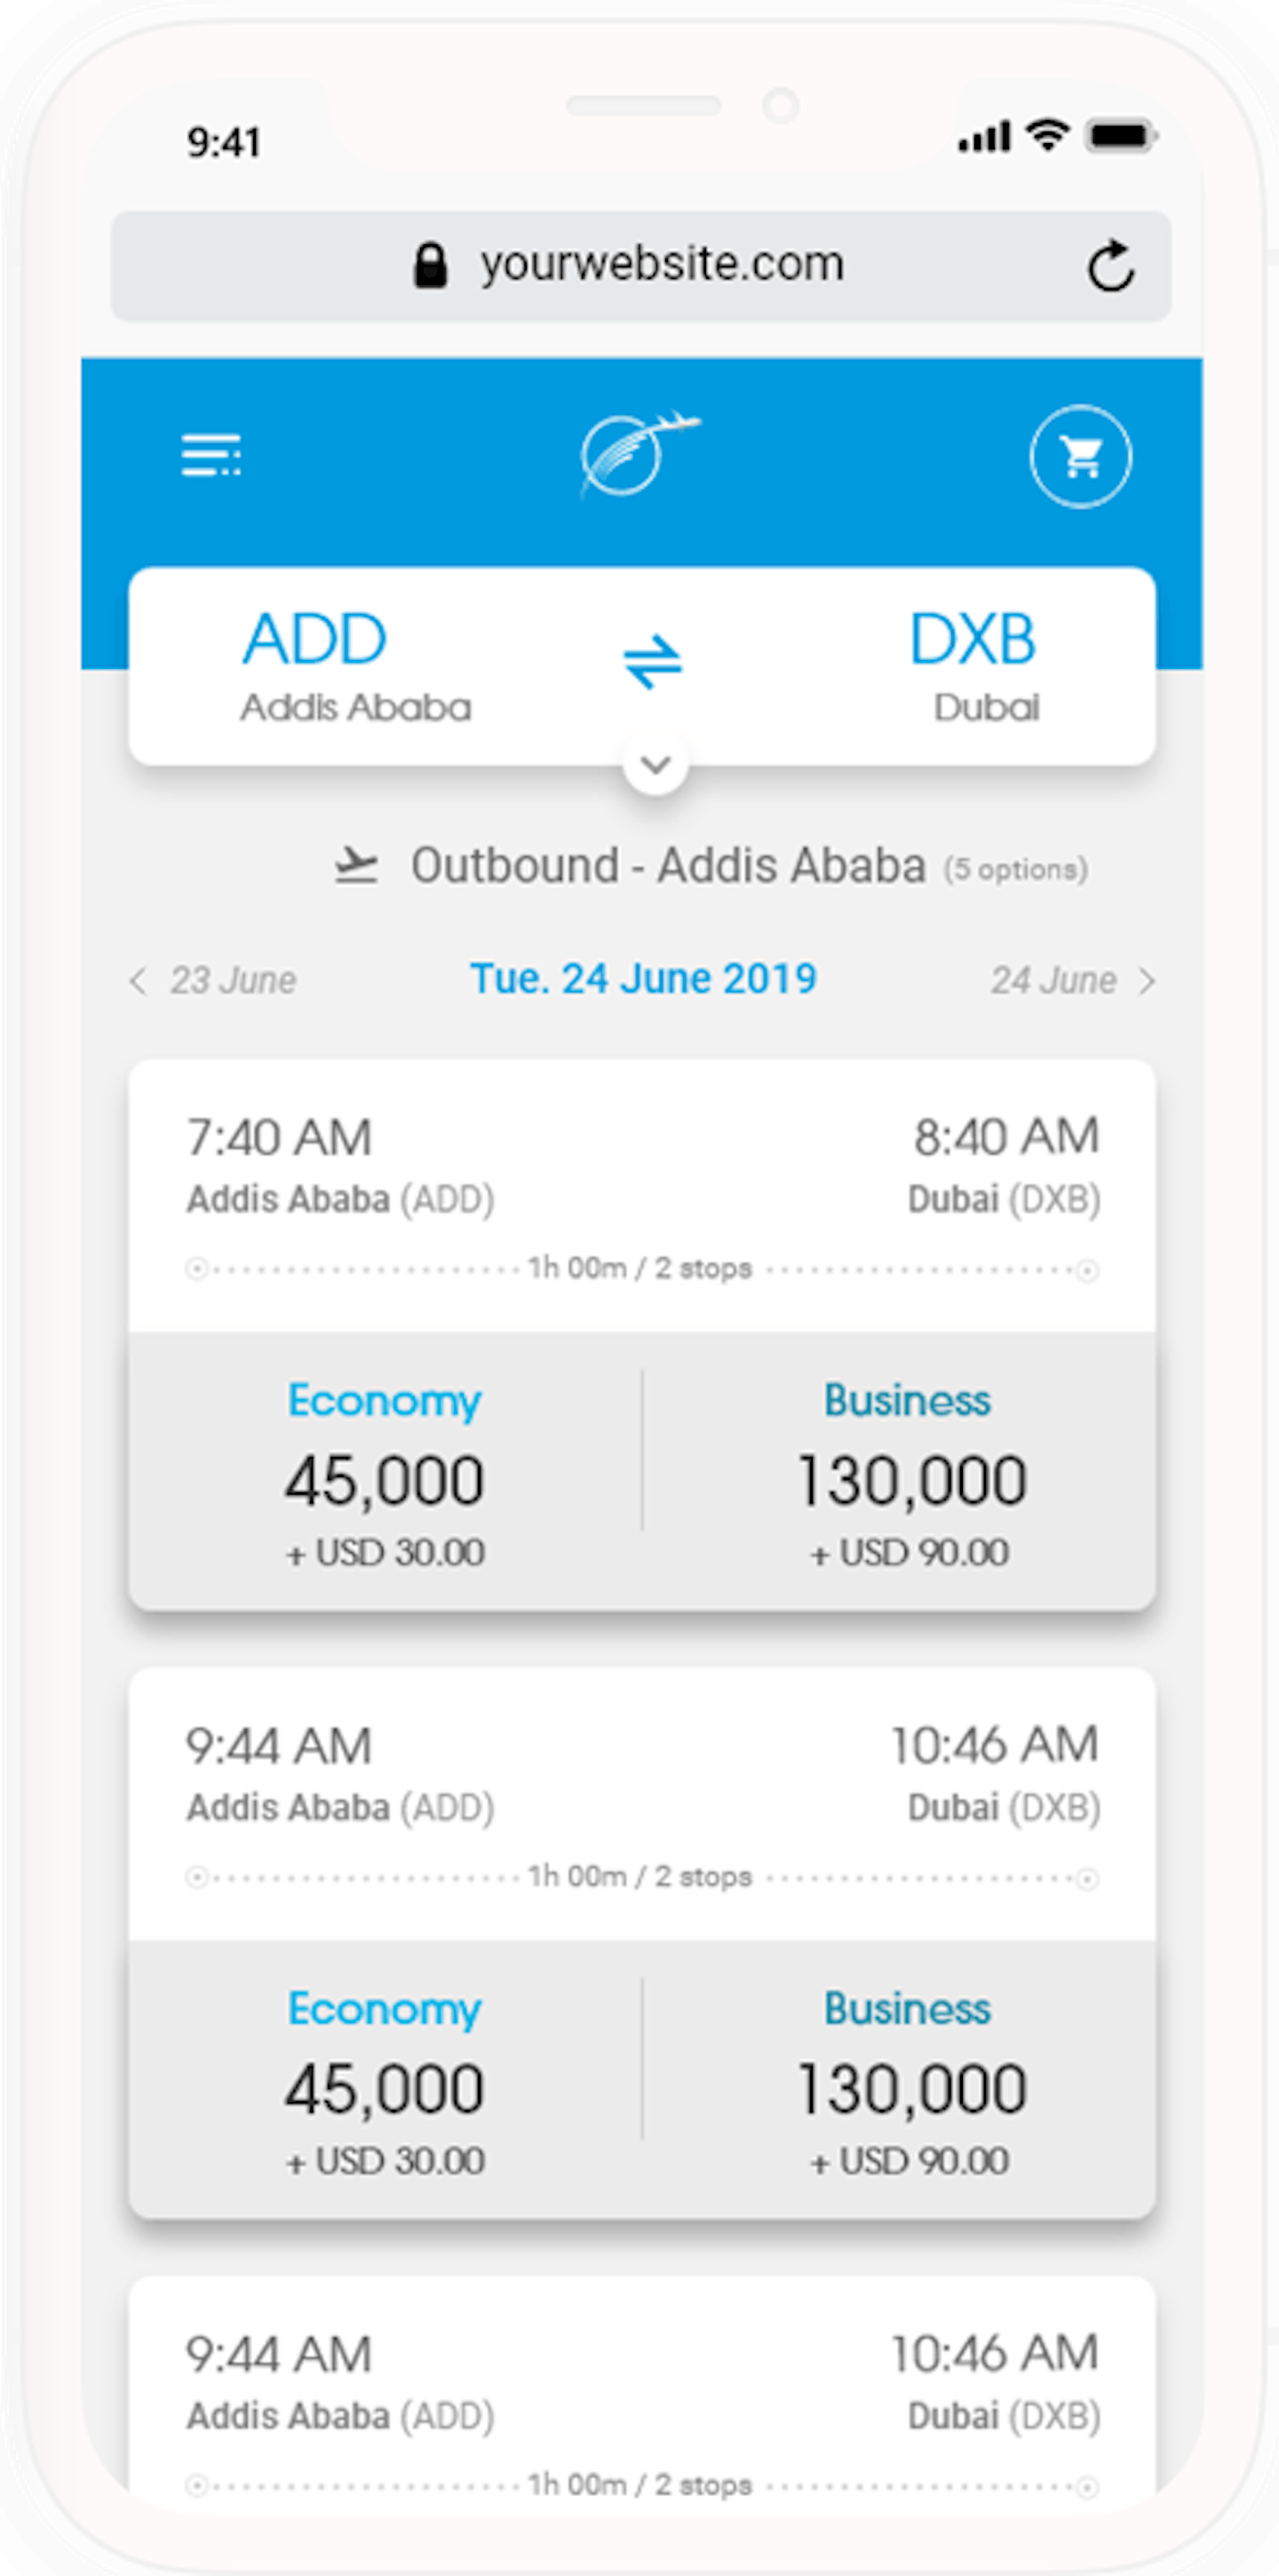Image resolution: width=1279 pixels, height=2576 pixels.
Task: Open the 7:40 AM flight details
Action: [x=642, y=1196]
